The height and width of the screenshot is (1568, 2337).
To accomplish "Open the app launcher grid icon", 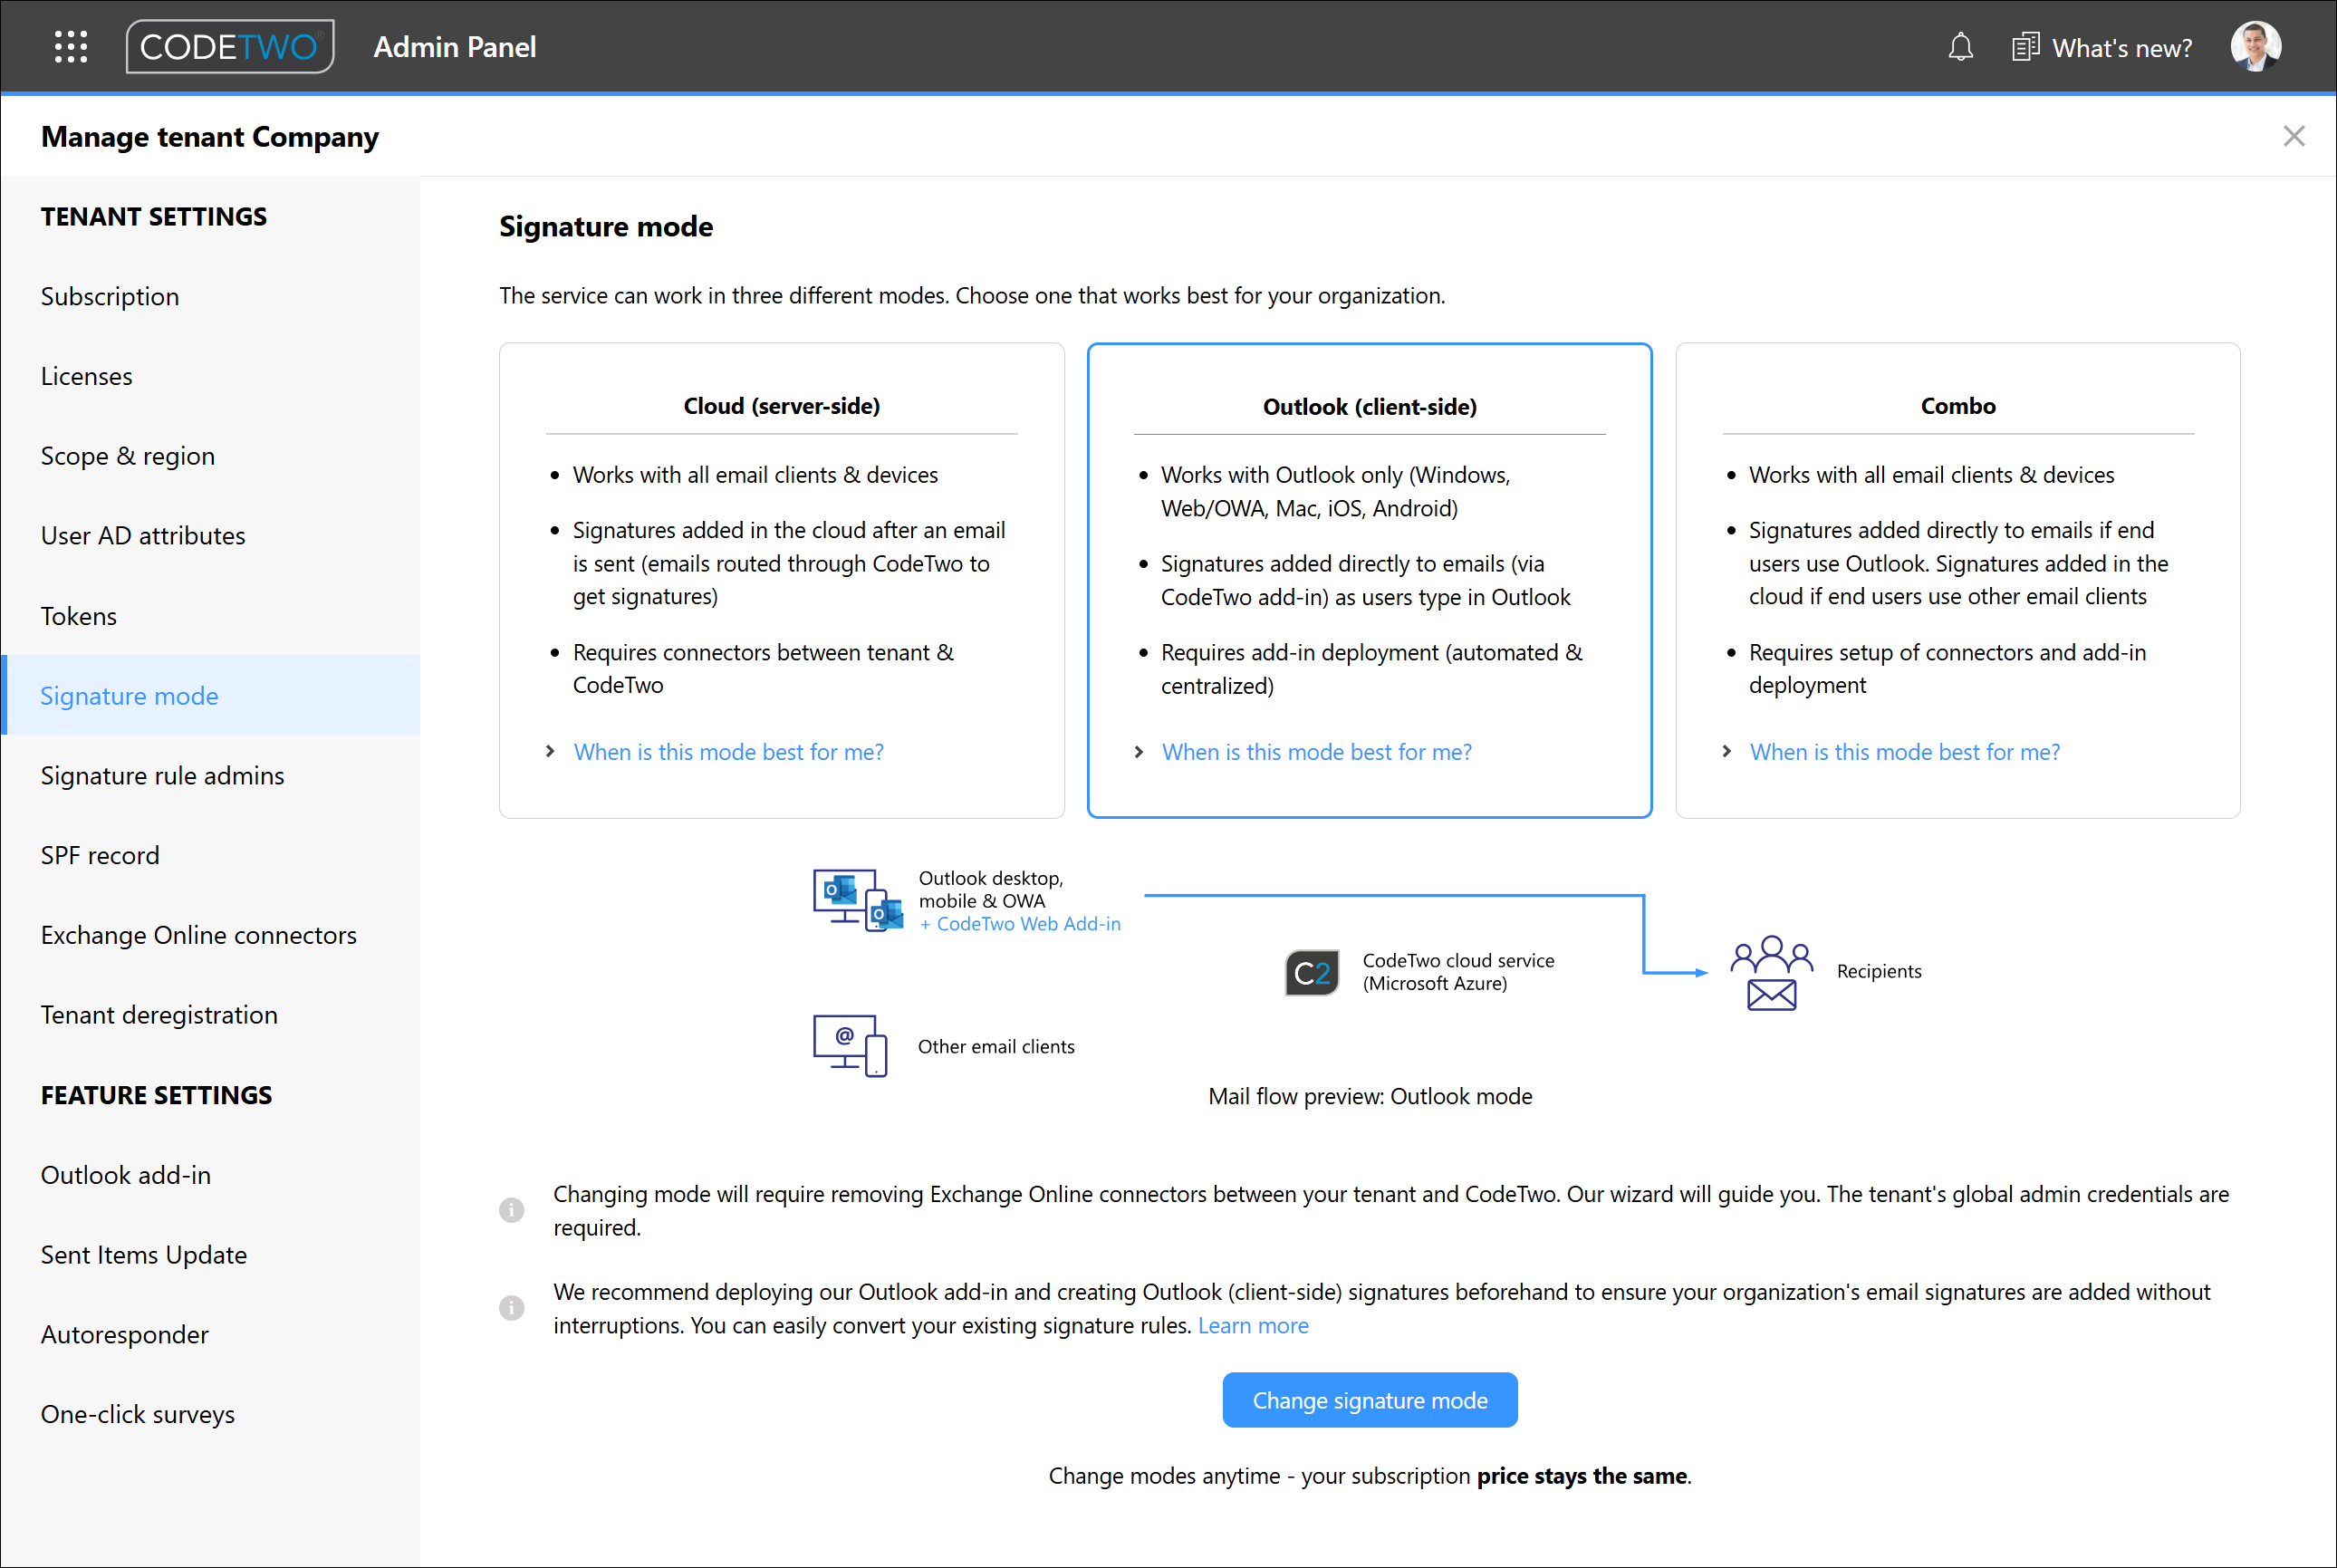I will click(x=71, y=47).
